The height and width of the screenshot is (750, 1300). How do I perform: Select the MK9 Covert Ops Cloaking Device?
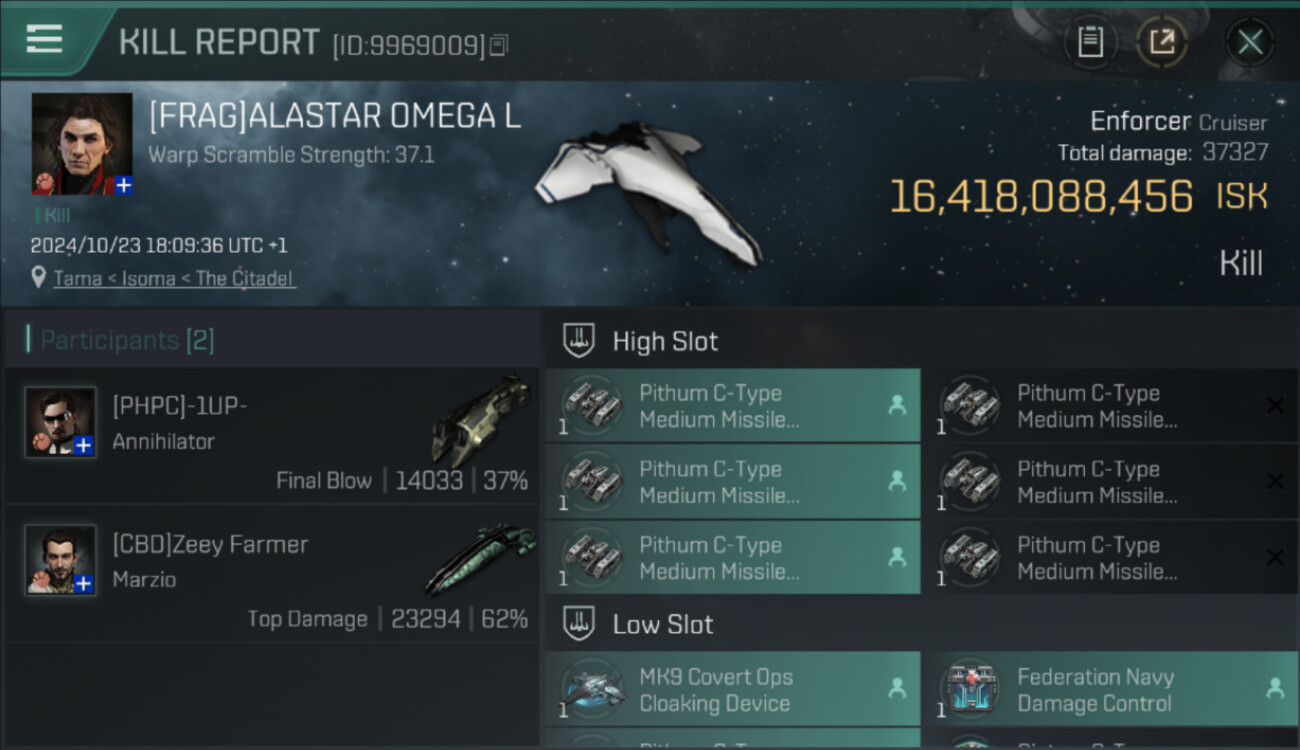pyautogui.click(x=733, y=689)
